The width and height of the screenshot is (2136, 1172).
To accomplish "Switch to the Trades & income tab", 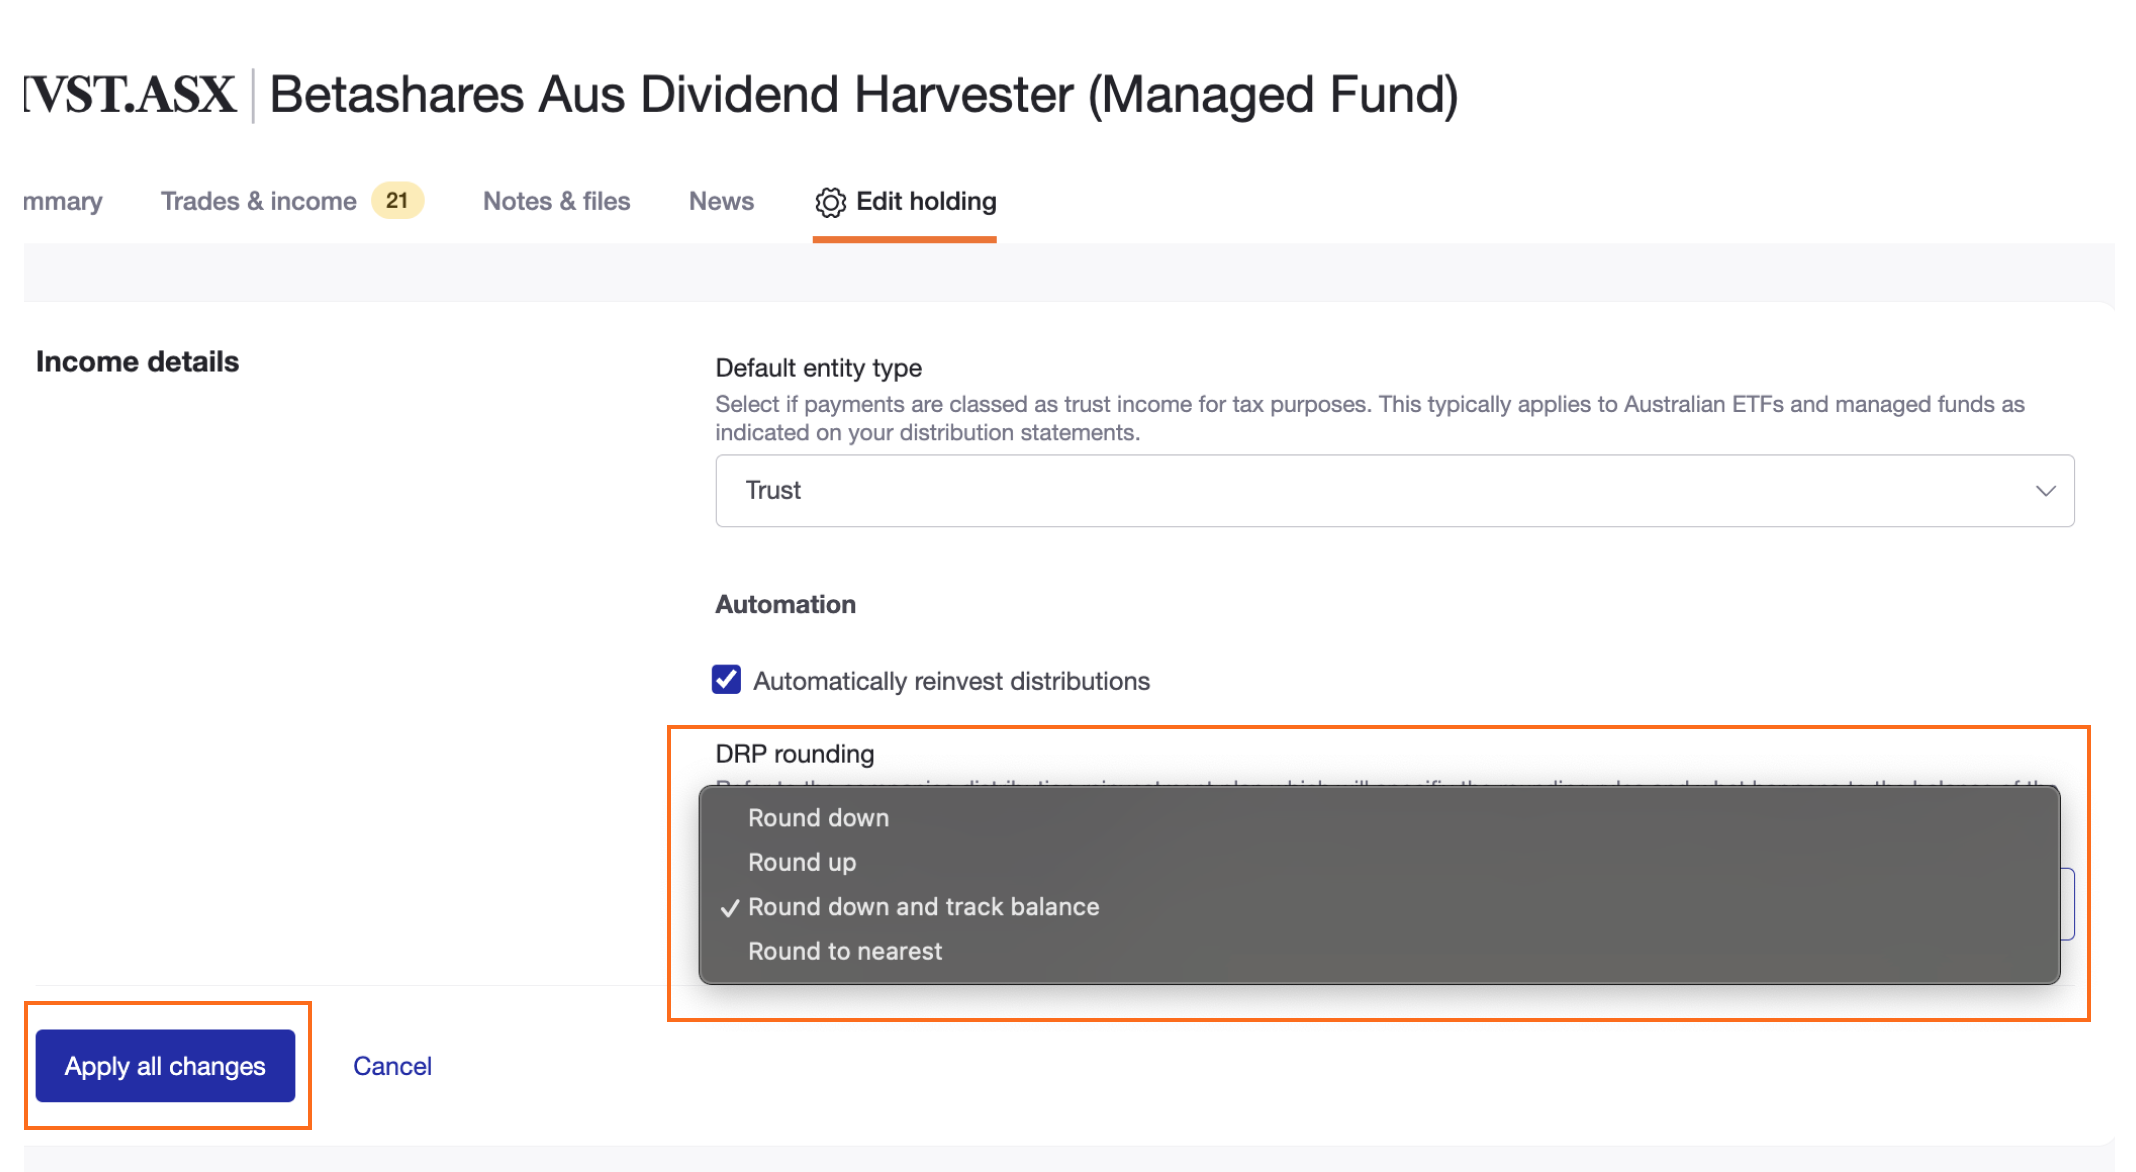I will click(x=259, y=202).
